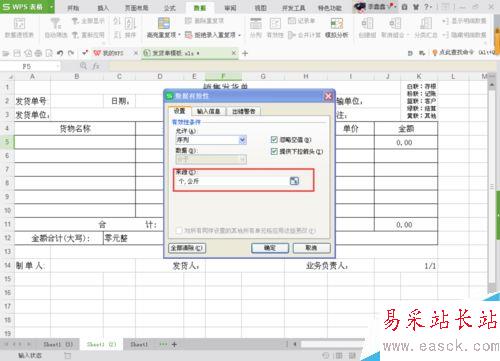Screen dimensions: 500x361
Task: Click the fx insert function icon
Action: [96, 66]
